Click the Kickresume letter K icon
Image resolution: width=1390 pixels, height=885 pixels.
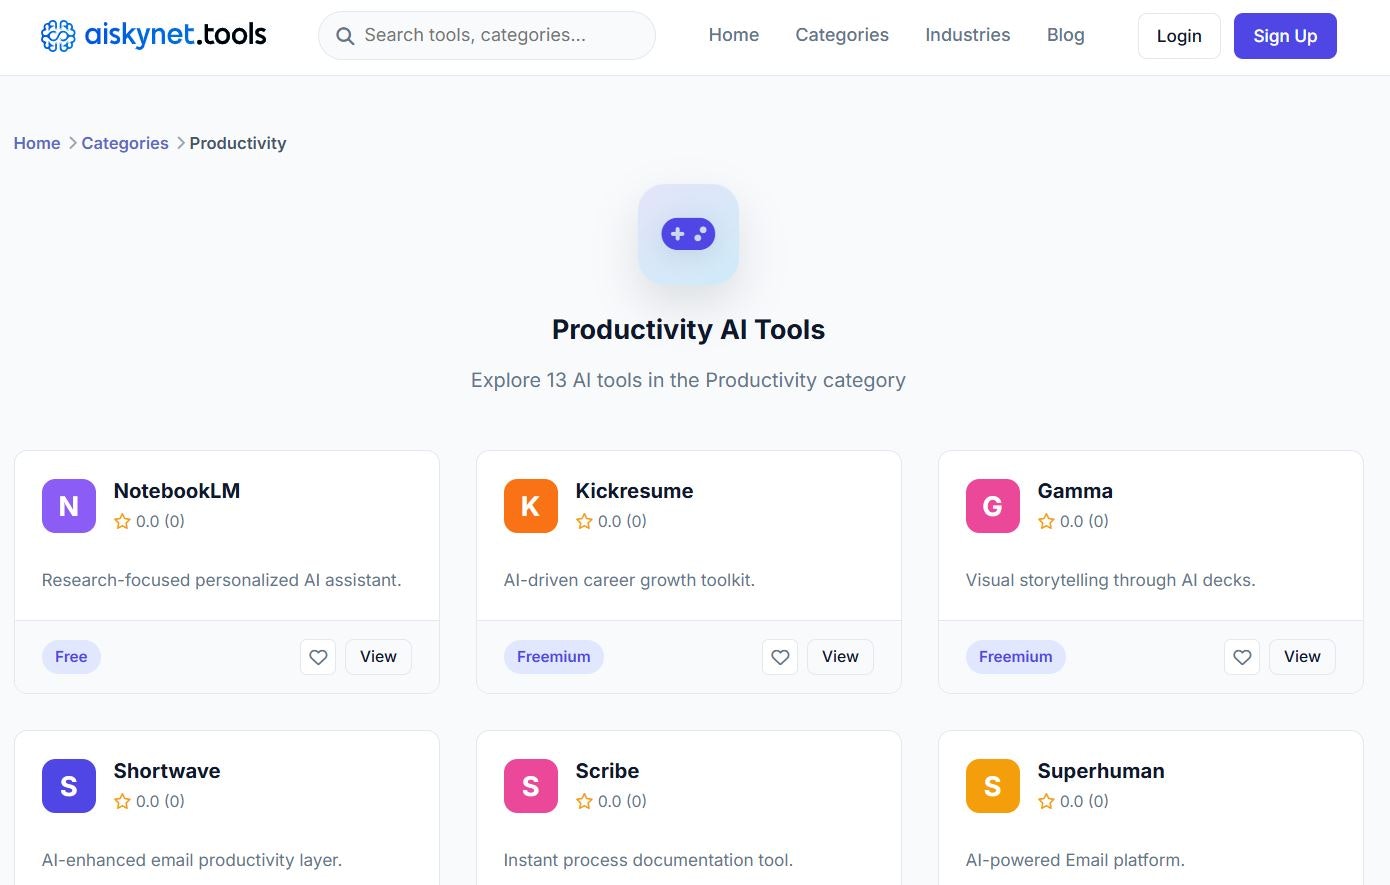pos(530,506)
